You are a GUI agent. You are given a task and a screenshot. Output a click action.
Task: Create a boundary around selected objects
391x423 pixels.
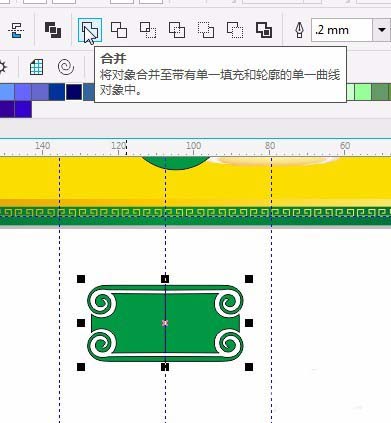point(264,30)
